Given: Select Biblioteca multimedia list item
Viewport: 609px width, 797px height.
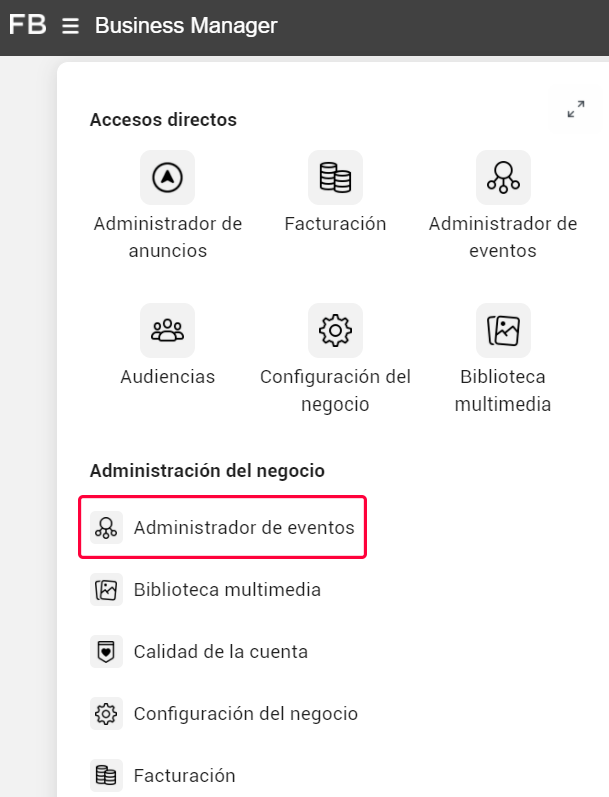Looking at the screenshot, I should (222, 590).
